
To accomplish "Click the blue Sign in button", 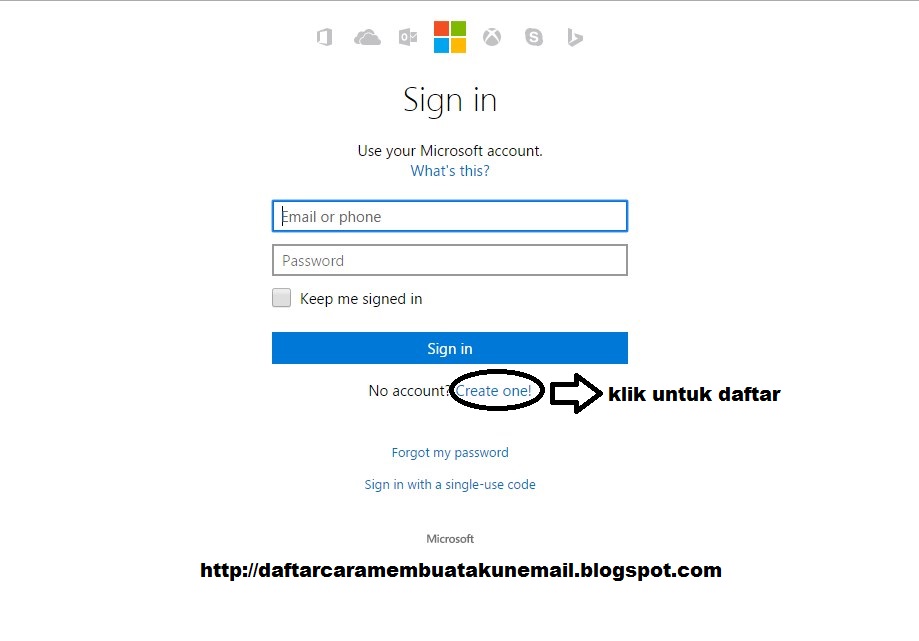I will coord(450,348).
